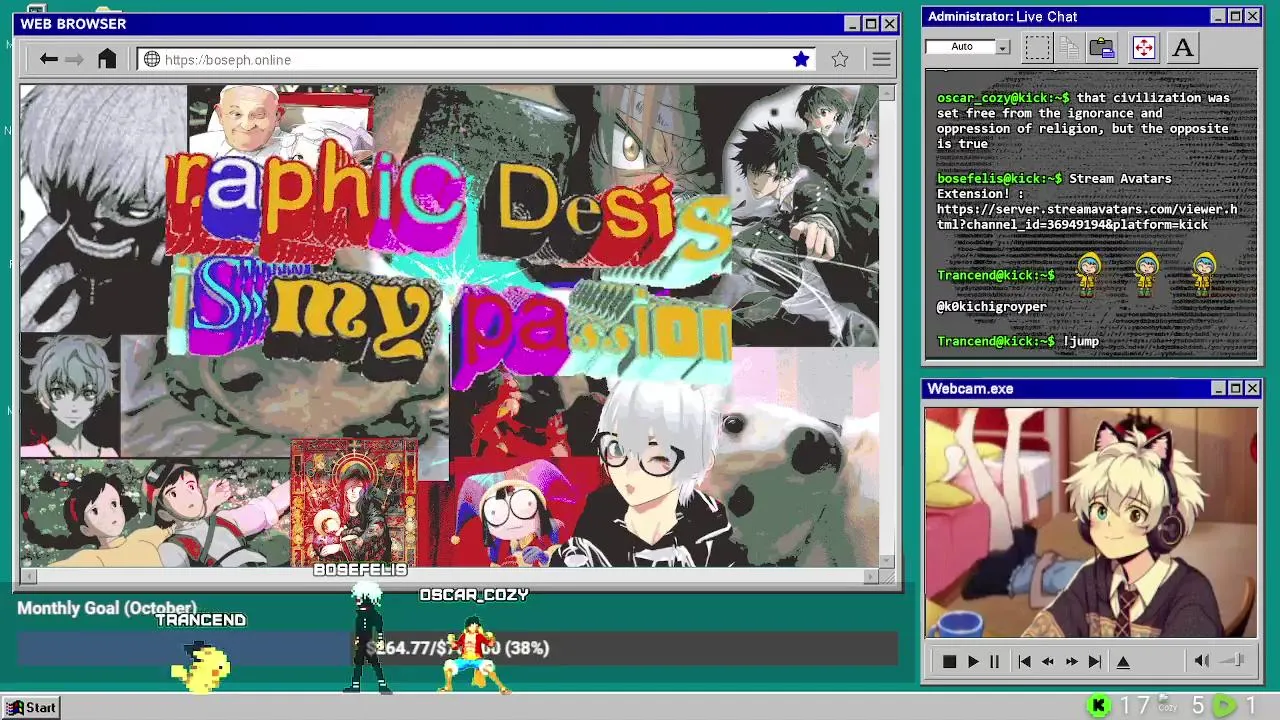Click the !jump message in chat
This screenshot has width=1280, height=720.
pyautogui.click(x=1080, y=342)
